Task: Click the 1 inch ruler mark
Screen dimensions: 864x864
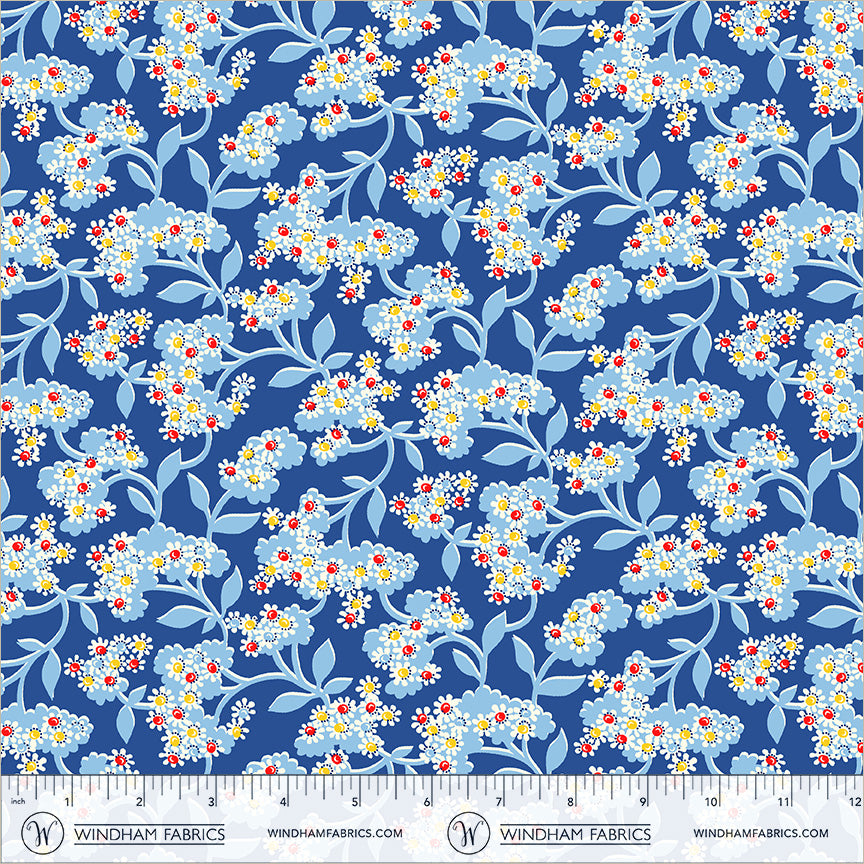Action: pyautogui.click(x=67, y=801)
